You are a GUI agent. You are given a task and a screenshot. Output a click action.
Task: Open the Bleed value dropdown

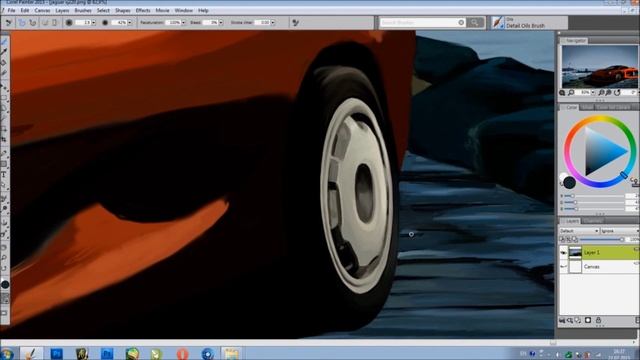click(221, 22)
